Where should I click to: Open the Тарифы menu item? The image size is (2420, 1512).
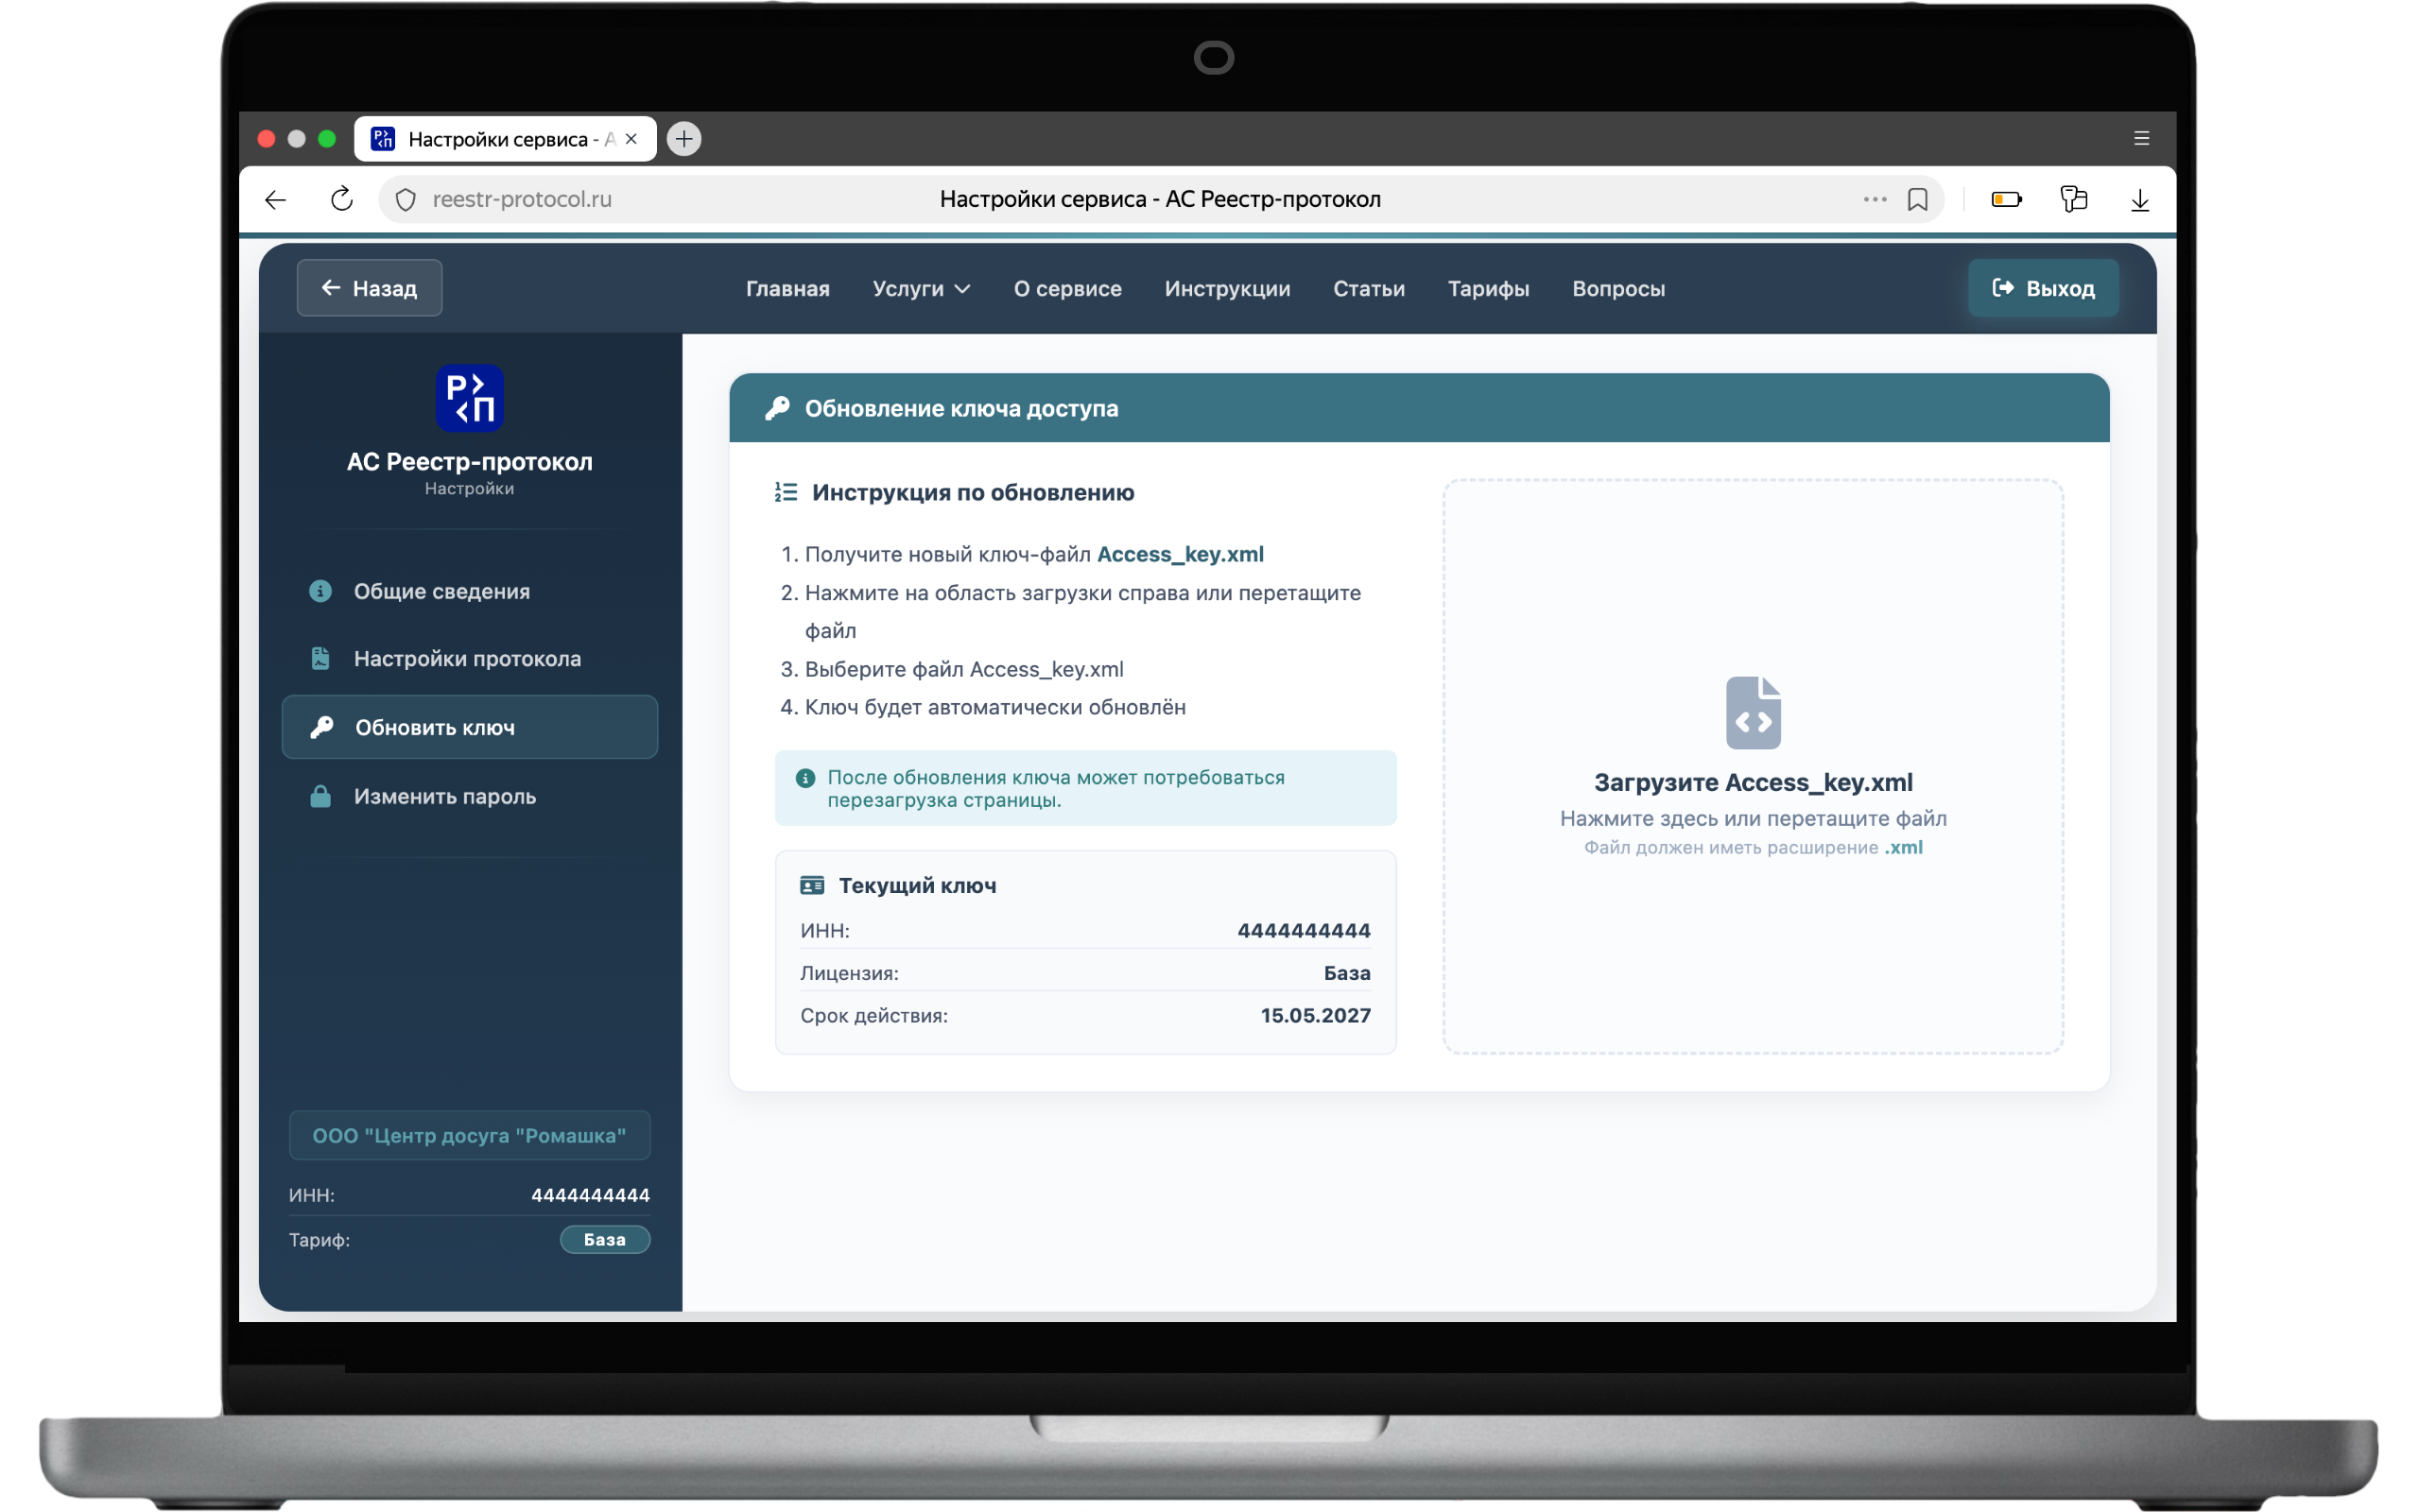point(1488,288)
